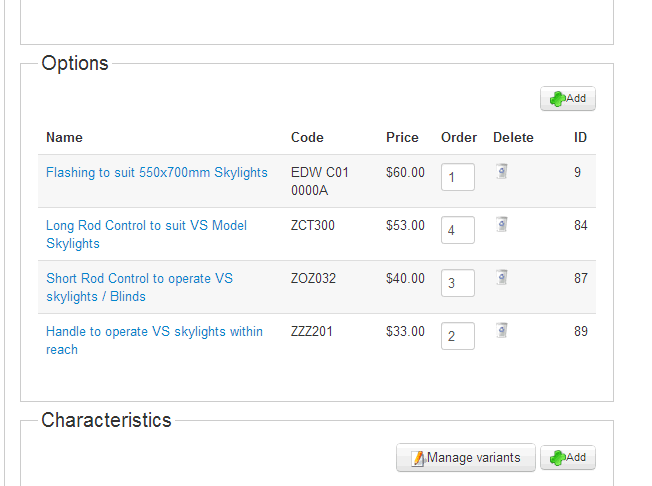Click the Order column header
This screenshot has width=652, height=486.
point(459,137)
